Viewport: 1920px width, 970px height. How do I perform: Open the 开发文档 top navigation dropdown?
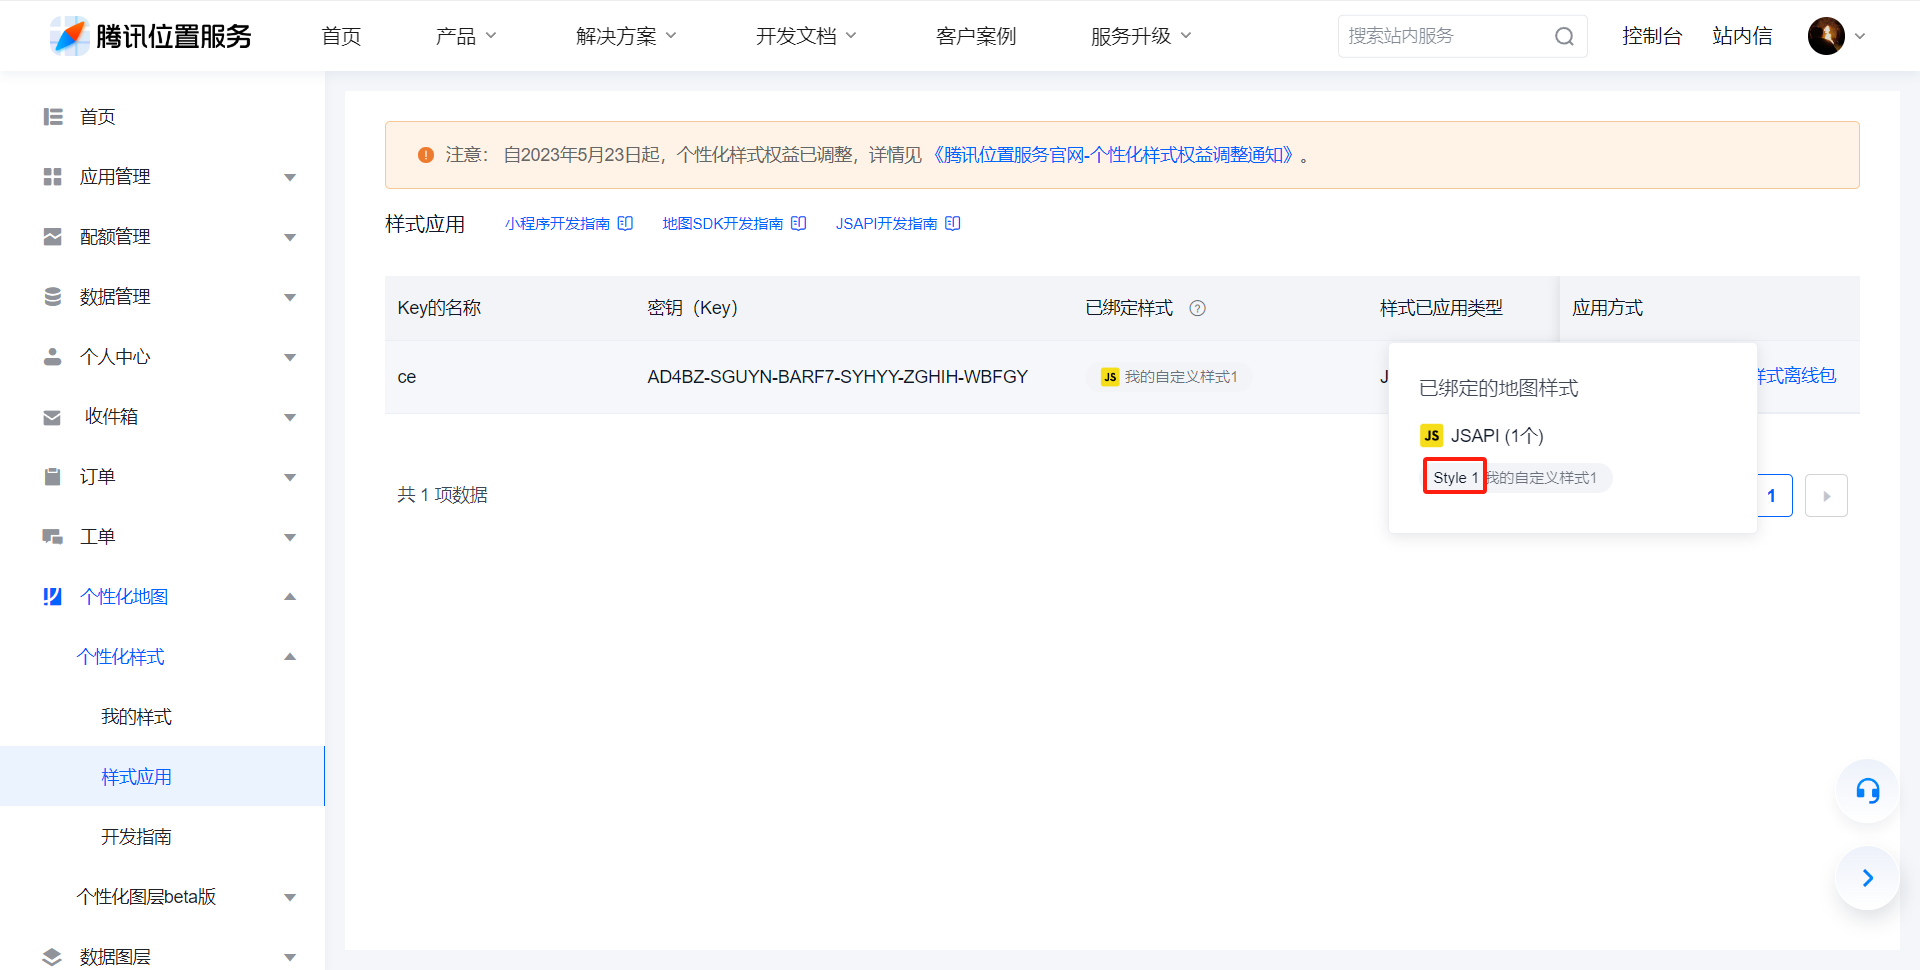807,36
